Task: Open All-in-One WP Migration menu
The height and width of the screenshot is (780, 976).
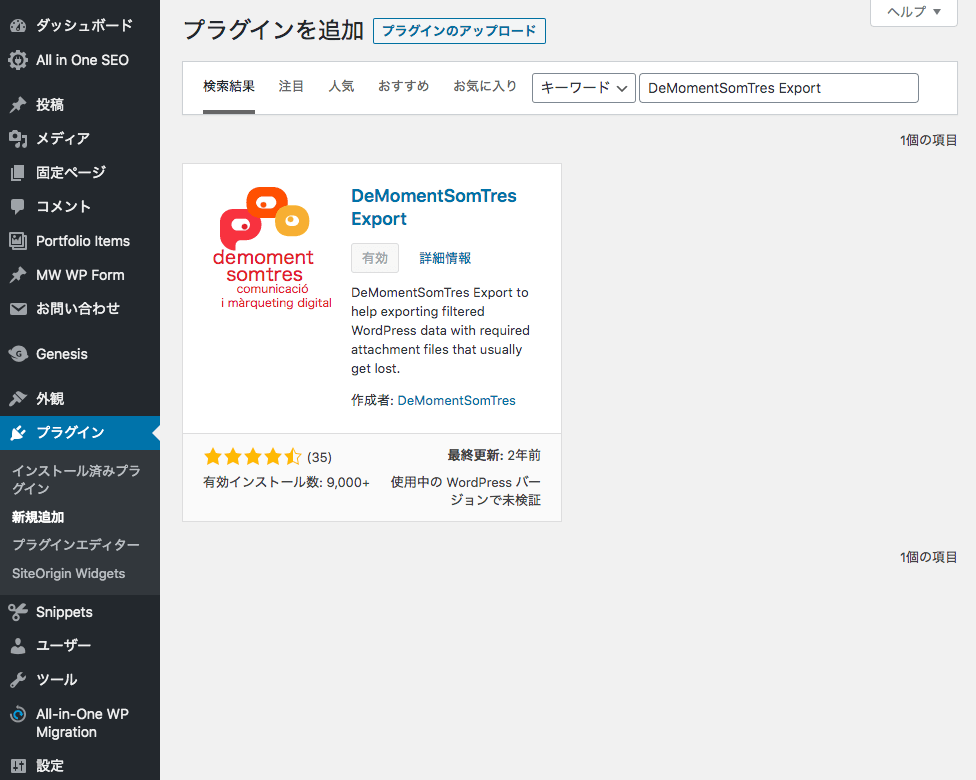Action: (x=80, y=723)
